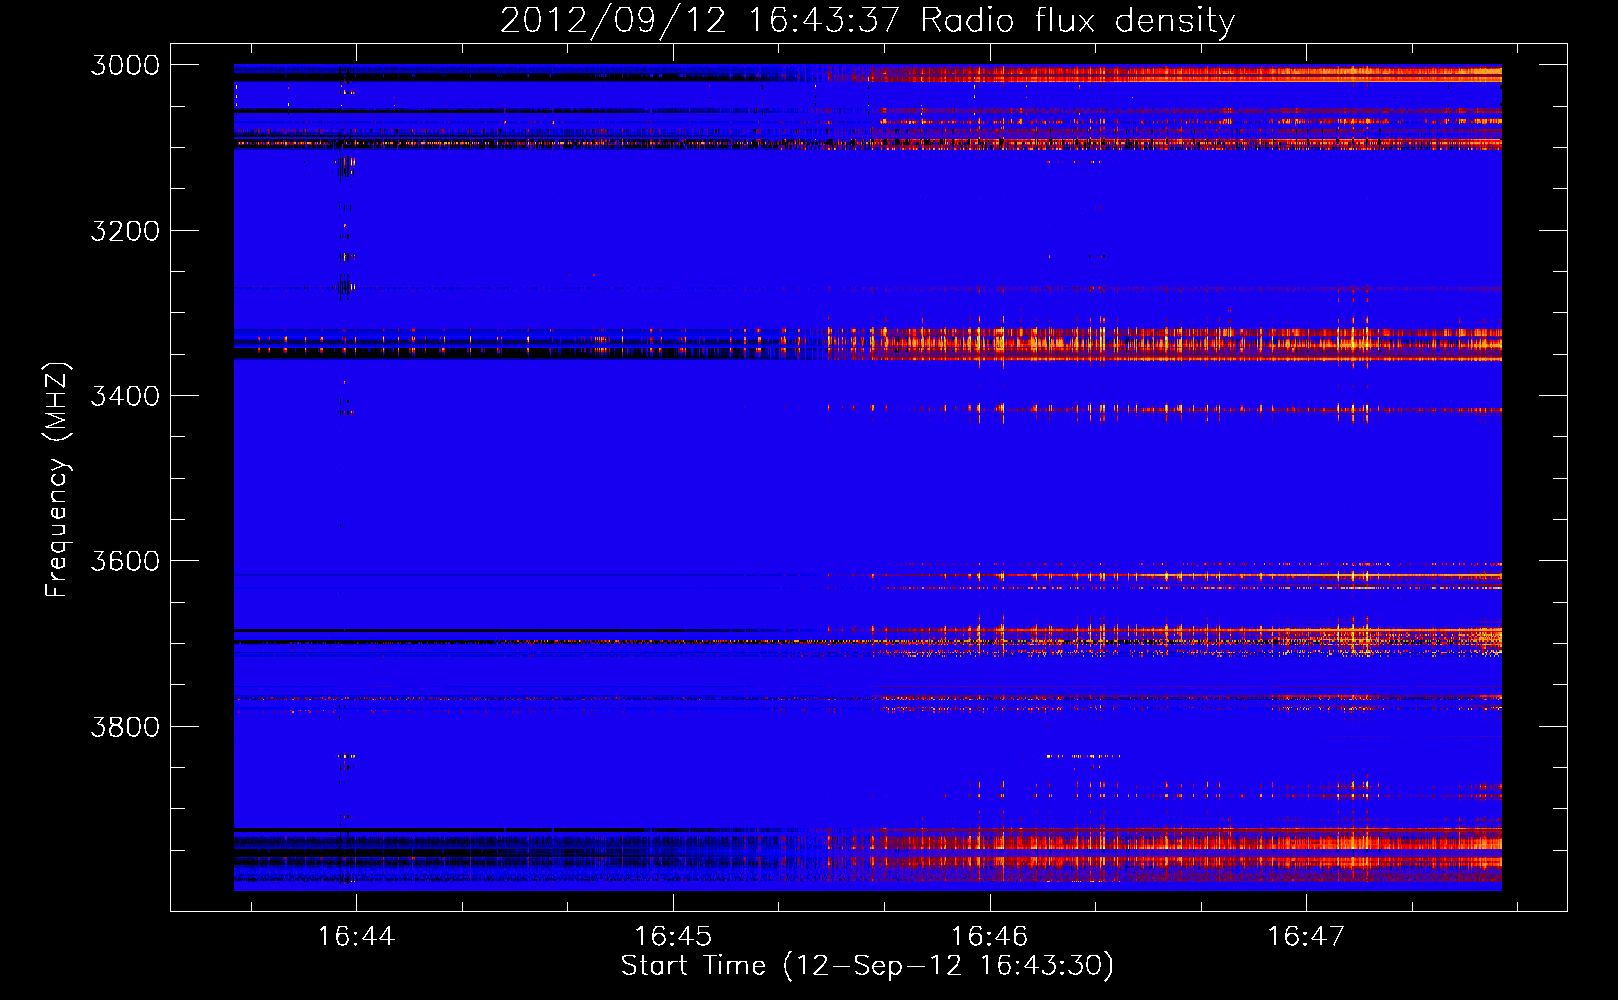Click the 'Start Time (12-Sep-12 16:43:30)' axis title
Screen dimensions: 1618x1000
click(867, 966)
